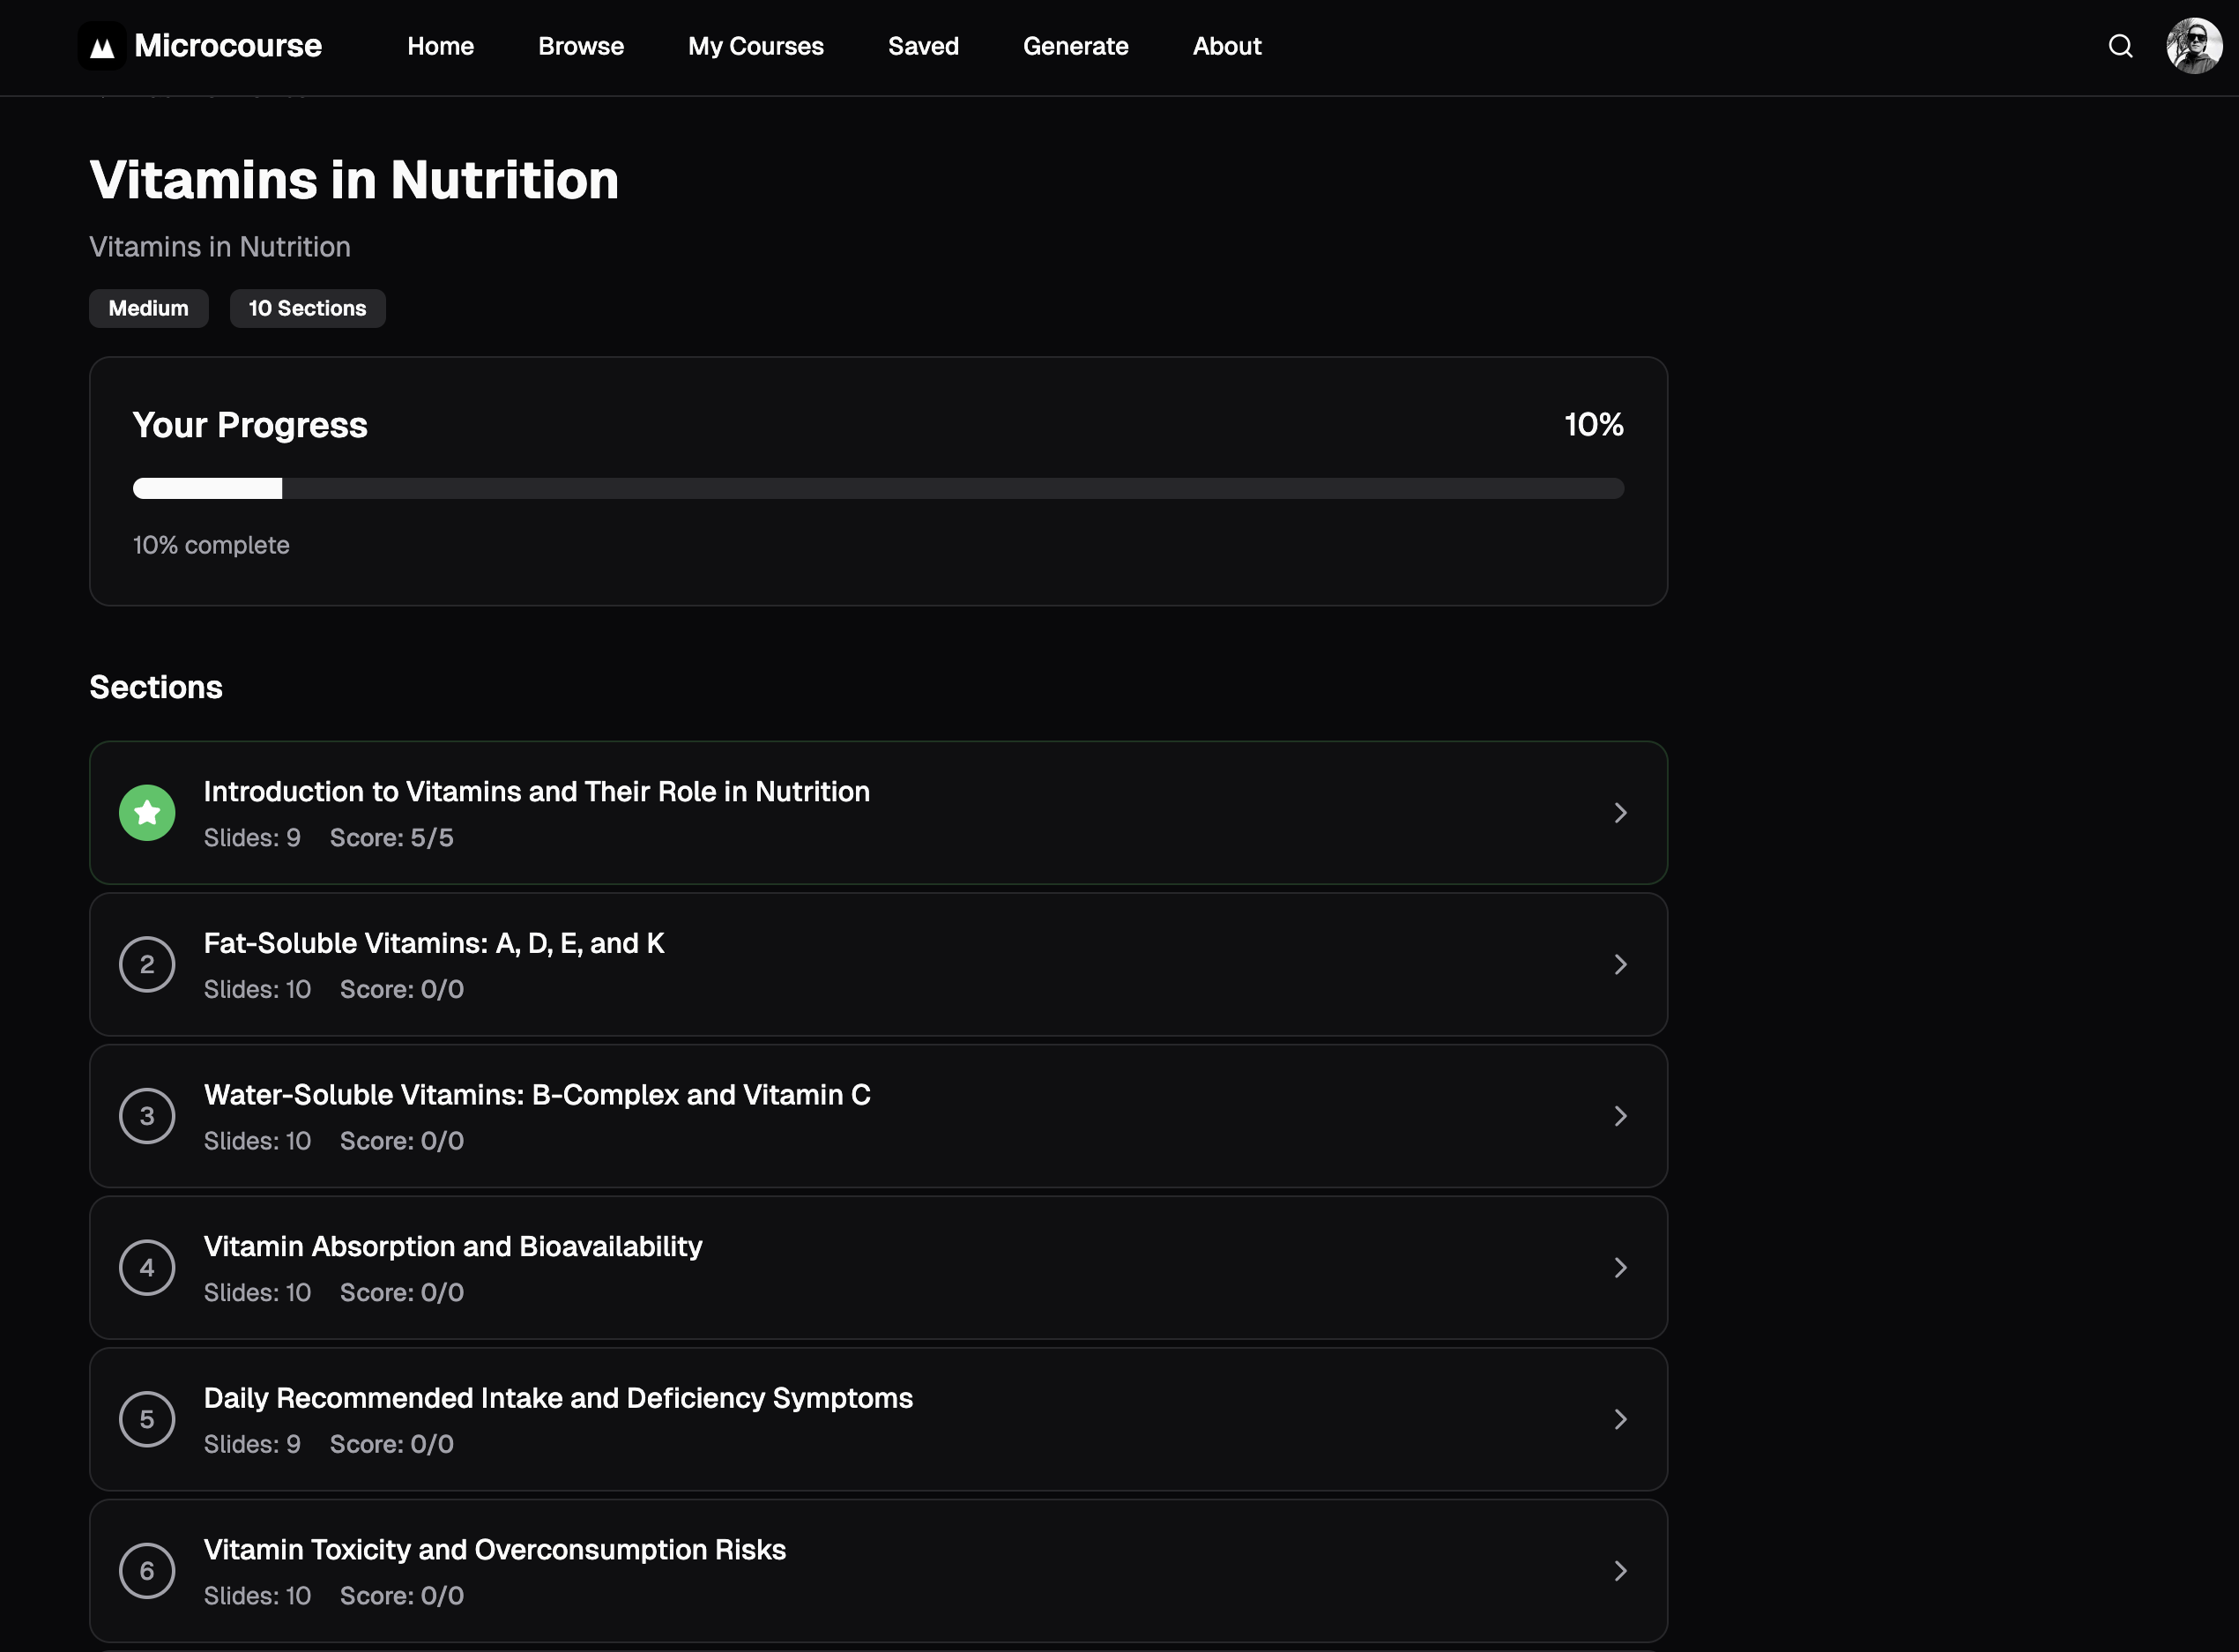Open Vitamin Absorption and Bioavailability section

click(878, 1268)
